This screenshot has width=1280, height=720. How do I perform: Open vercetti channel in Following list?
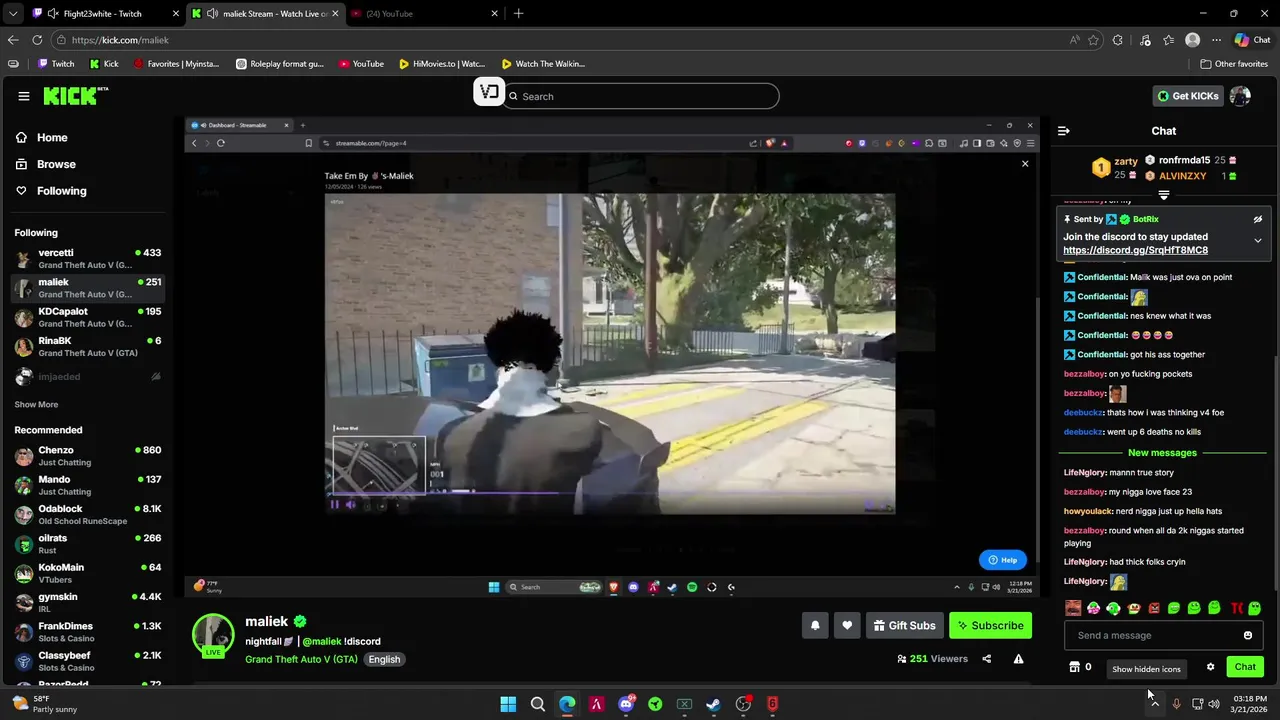[x=87, y=259]
